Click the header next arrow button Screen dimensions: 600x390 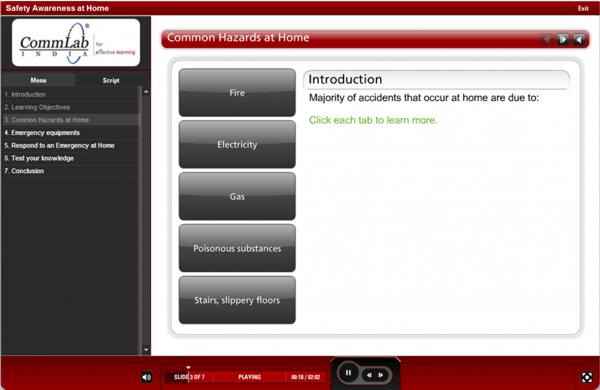(x=563, y=39)
